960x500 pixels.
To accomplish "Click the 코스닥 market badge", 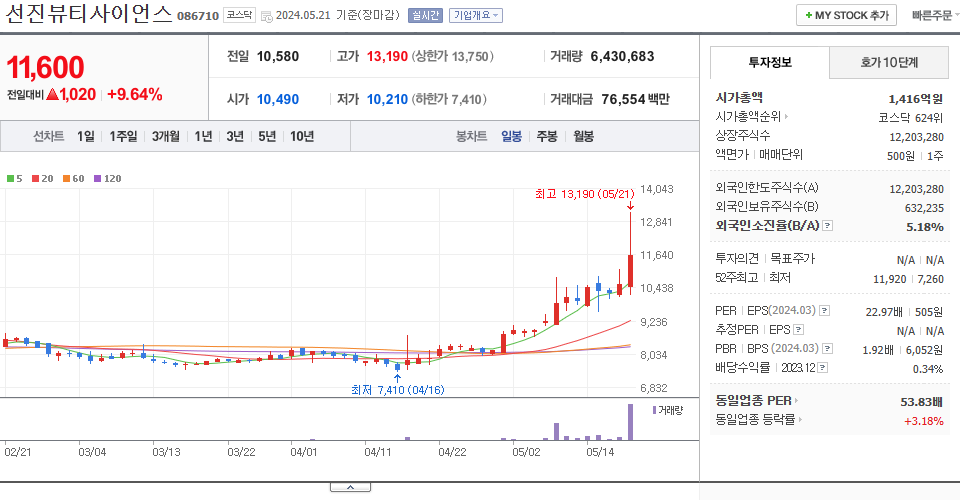I will pos(239,15).
